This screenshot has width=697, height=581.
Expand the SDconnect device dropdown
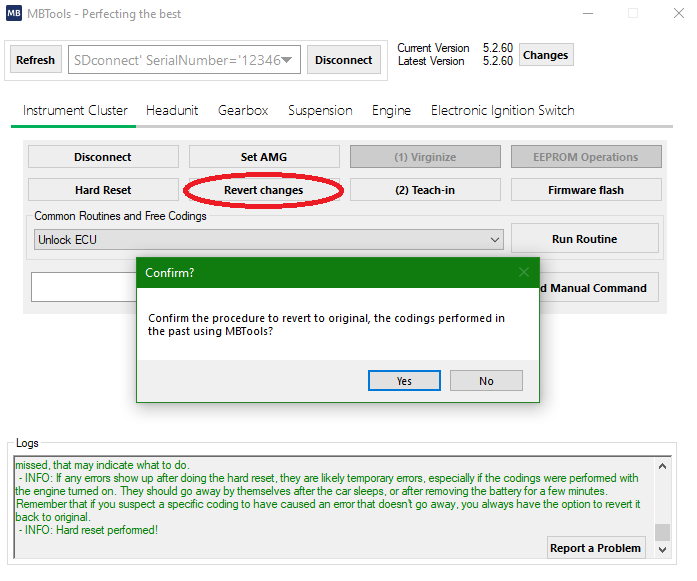coord(288,60)
